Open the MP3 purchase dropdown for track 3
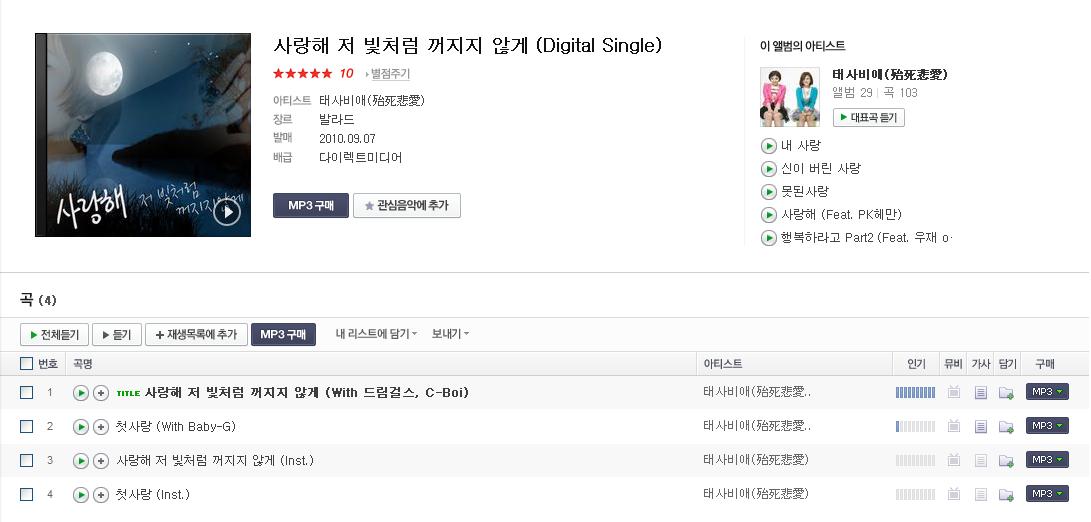 pyautogui.click(x=1047, y=459)
